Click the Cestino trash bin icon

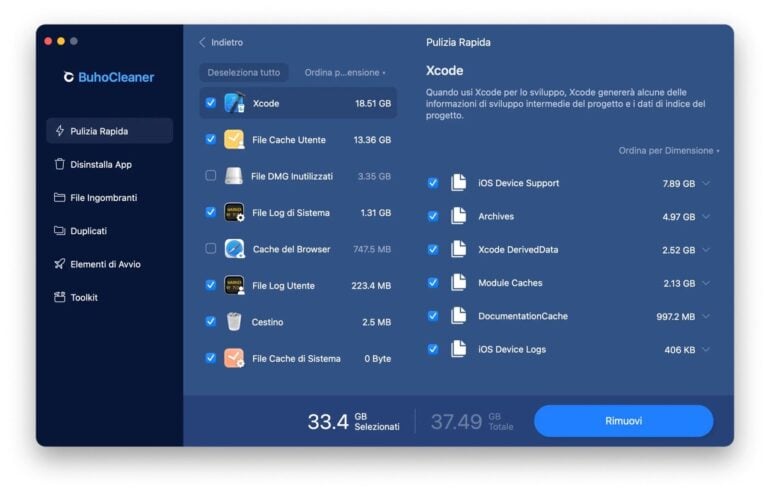[234, 322]
